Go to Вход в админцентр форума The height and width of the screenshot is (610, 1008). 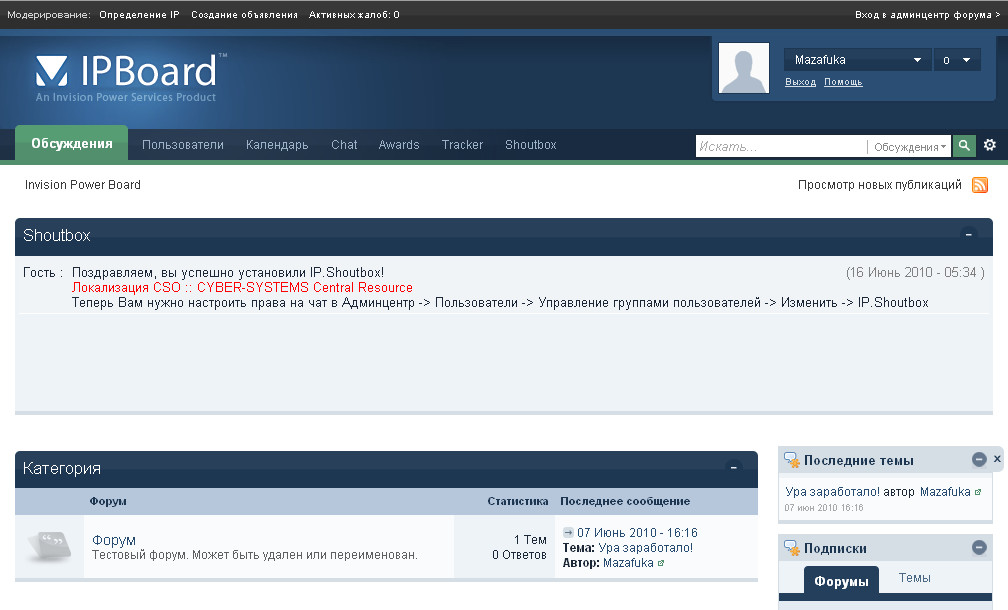(927, 14)
